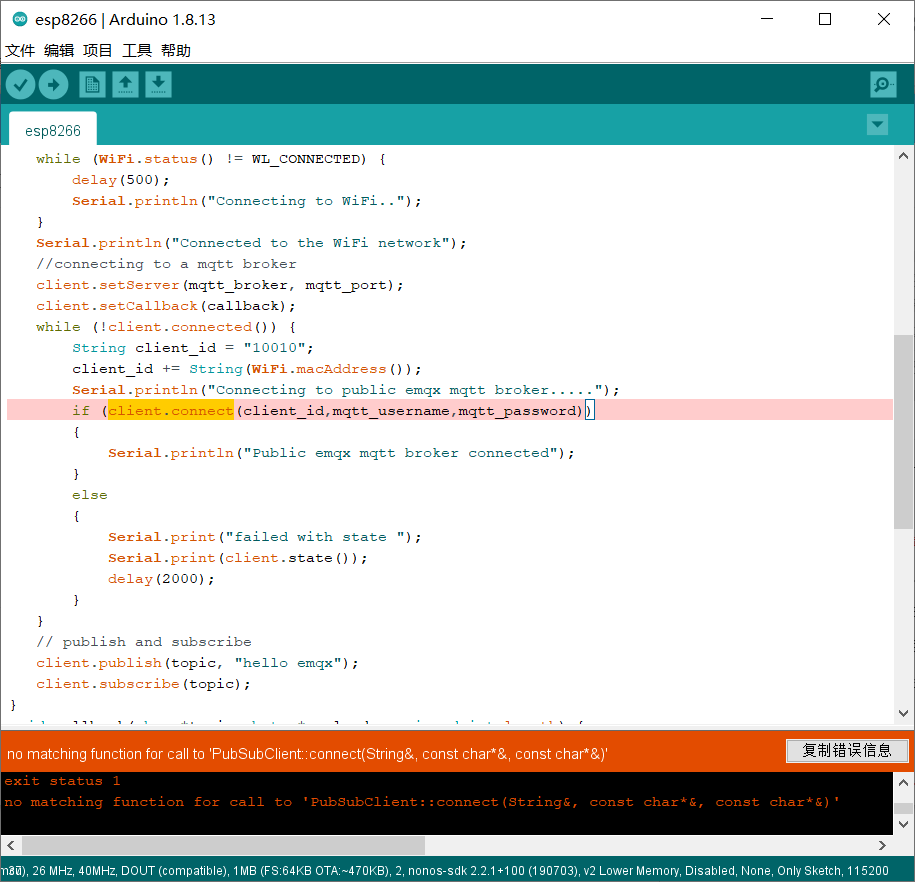Screen dimensions: 915x882
Task: Close the Arduino IDE window
Action: (883, 19)
